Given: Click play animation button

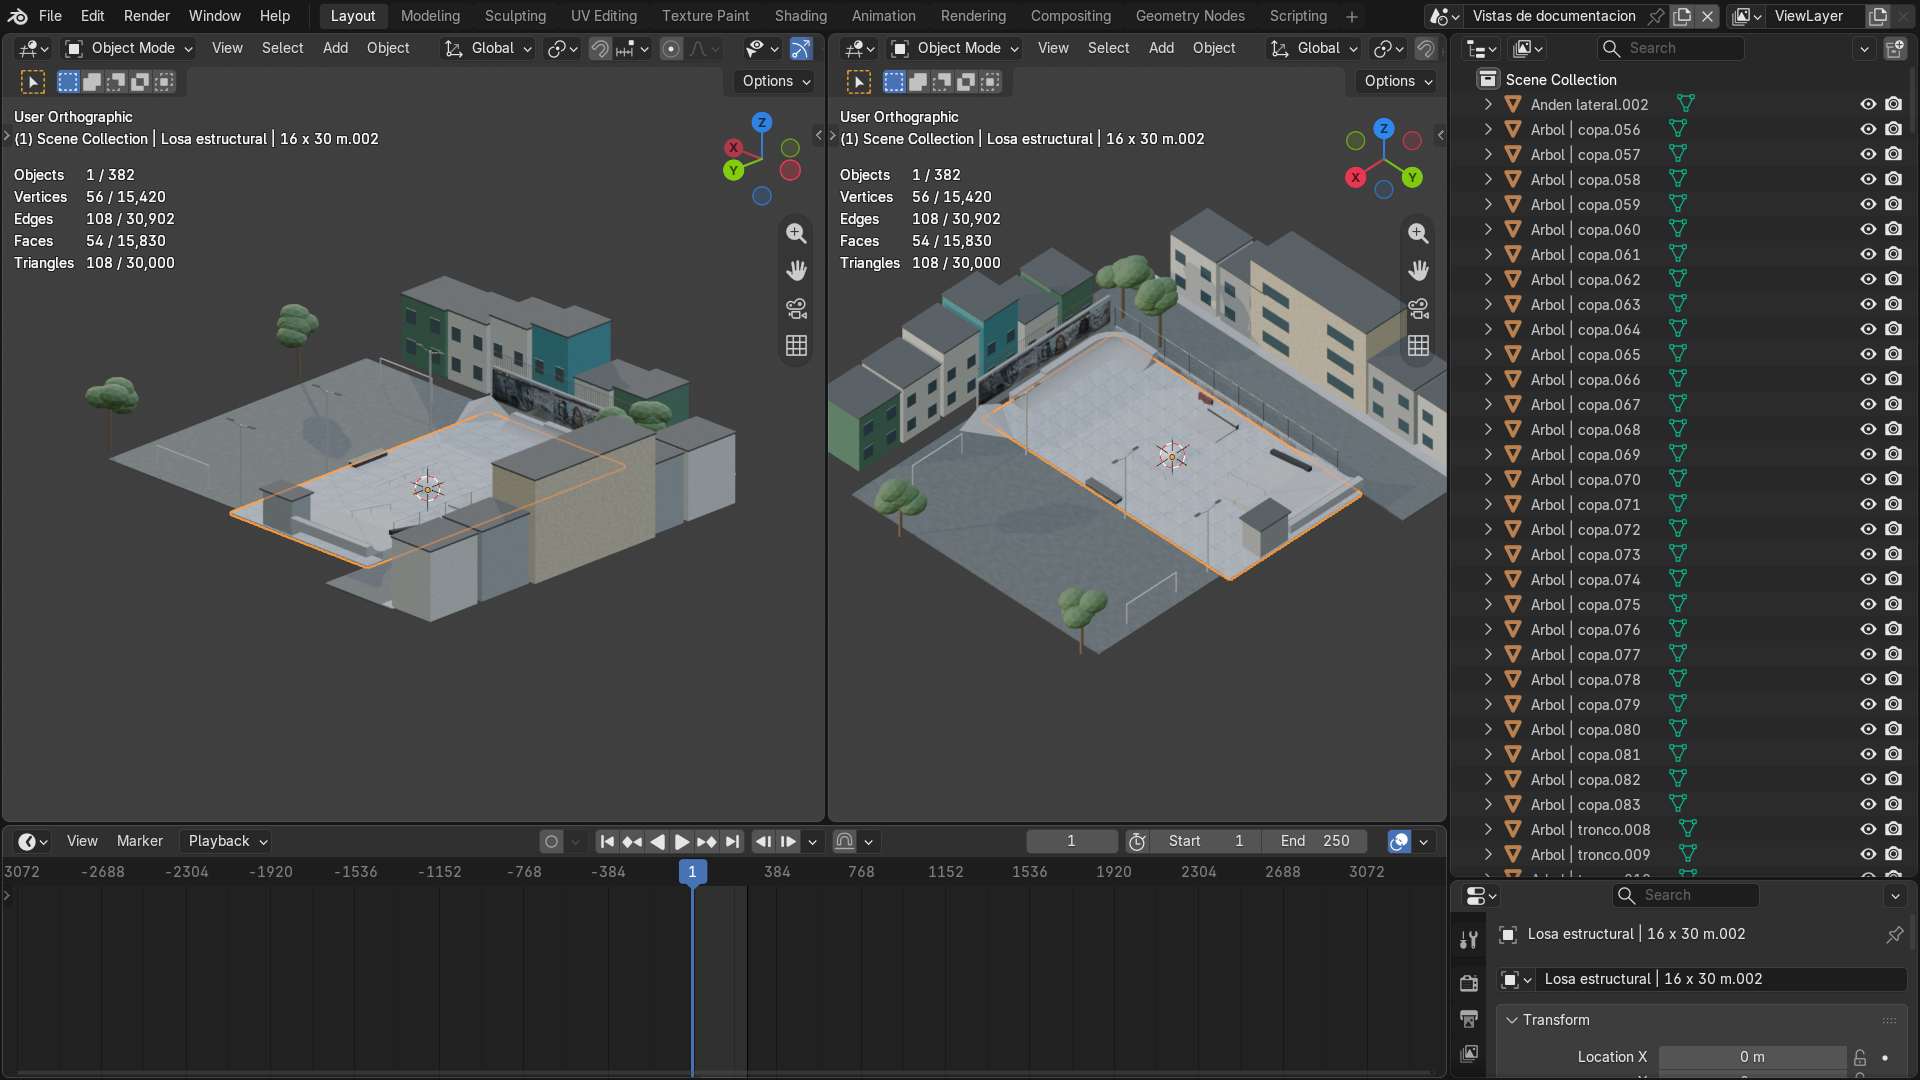Looking at the screenshot, I should [x=682, y=841].
